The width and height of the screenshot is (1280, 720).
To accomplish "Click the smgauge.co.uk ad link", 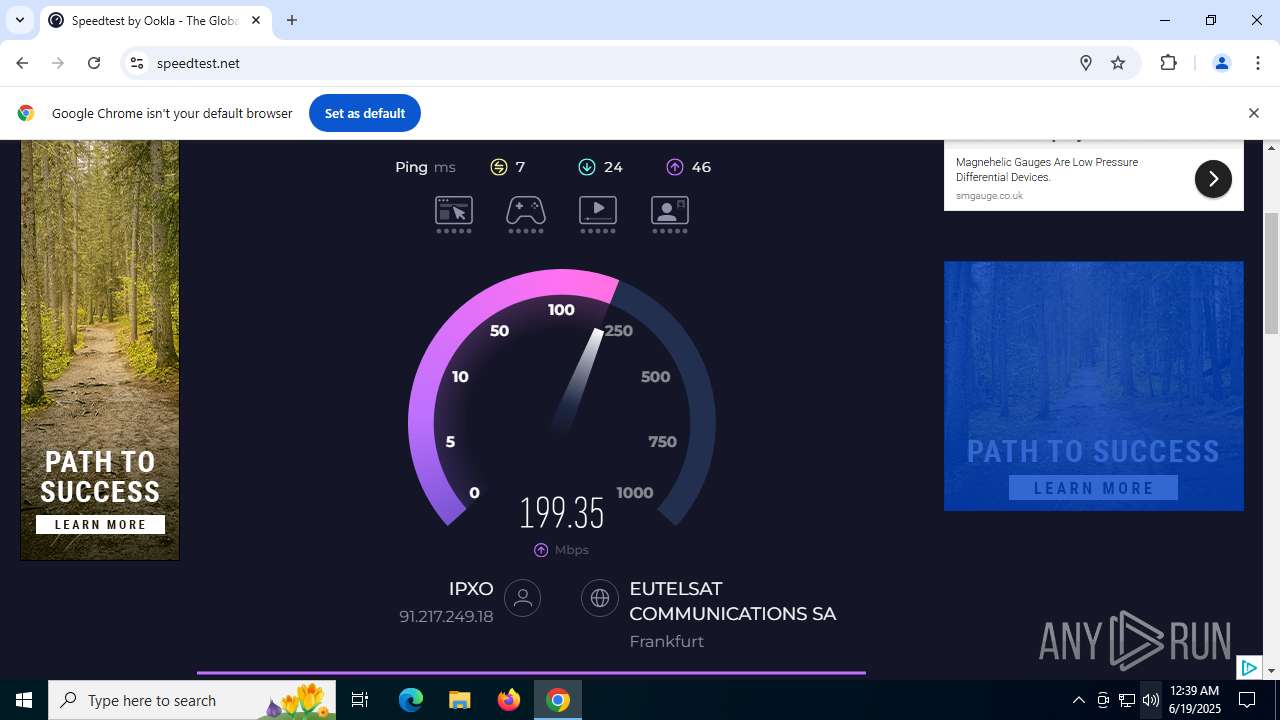I will click(x=989, y=196).
